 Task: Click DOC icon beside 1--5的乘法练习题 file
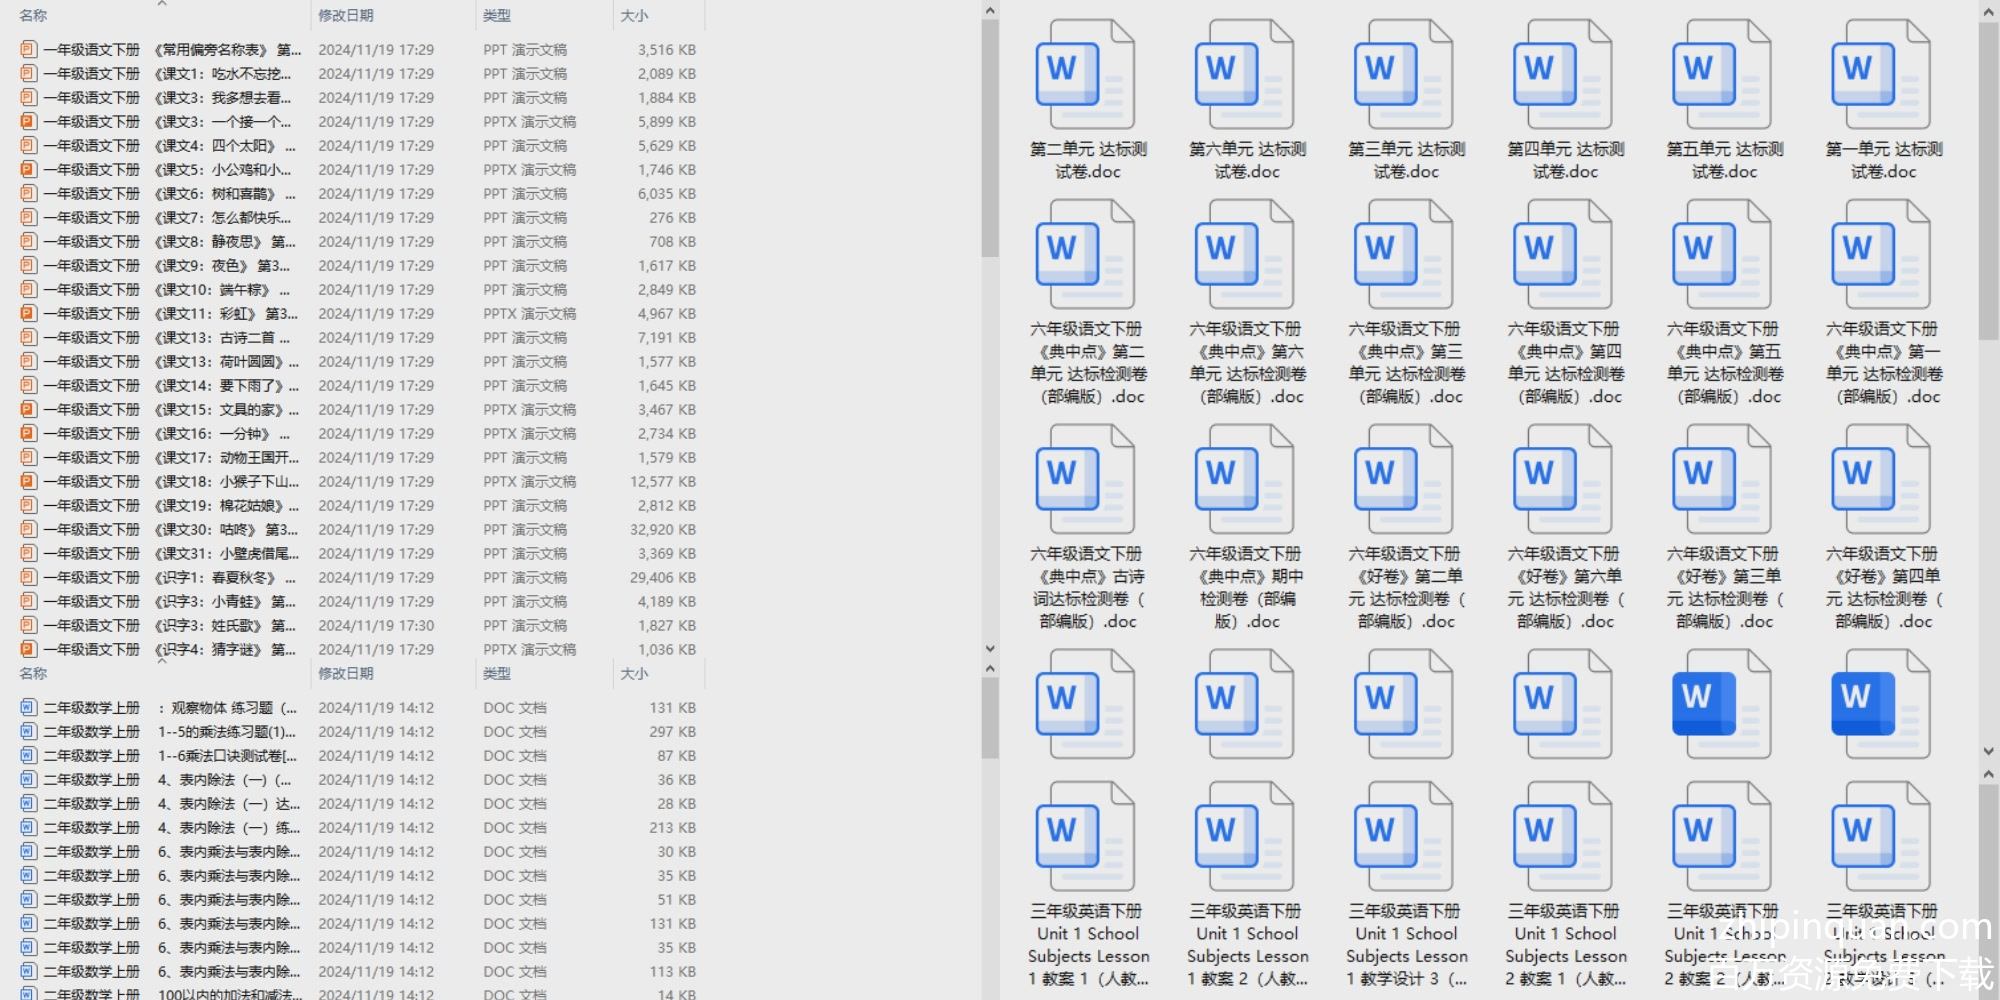pos(29,732)
